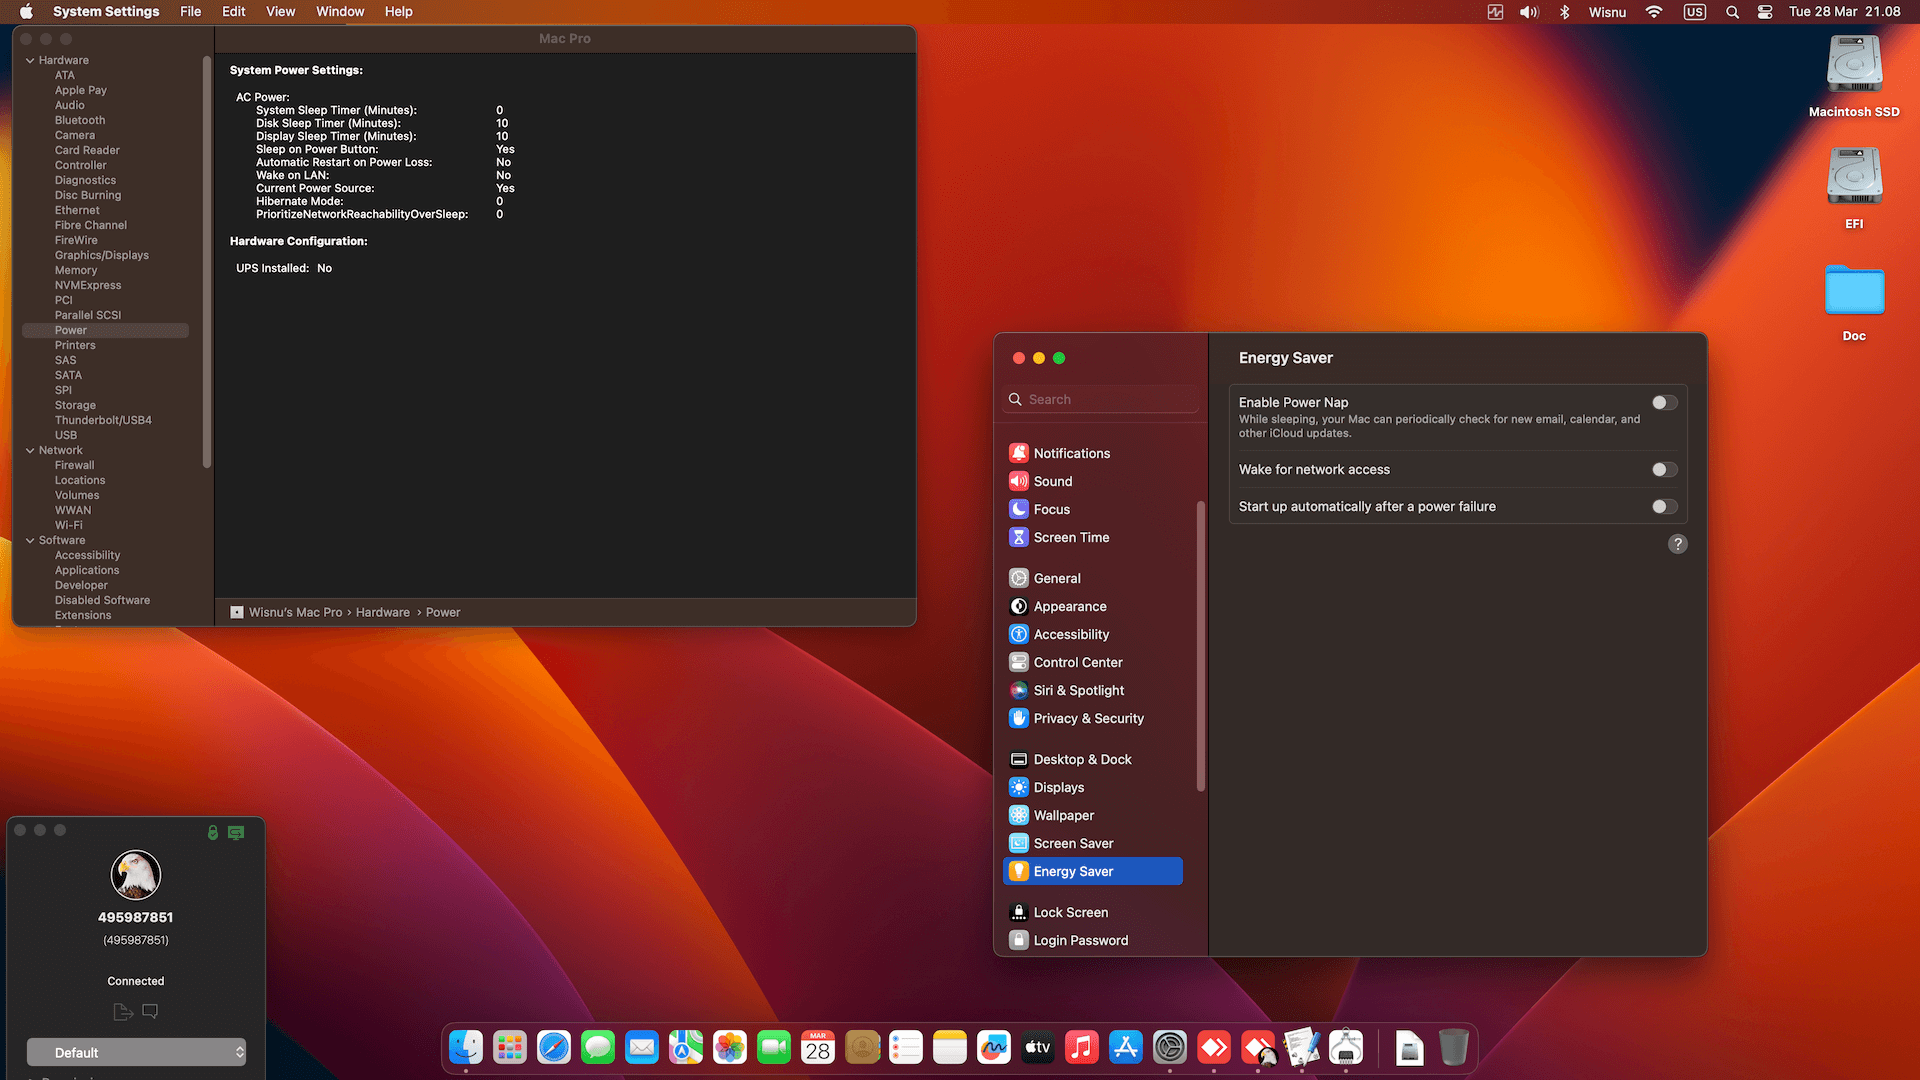Click the Energy Saver help button
The image size is (1920, 1080).
(x=1677, y=544)
